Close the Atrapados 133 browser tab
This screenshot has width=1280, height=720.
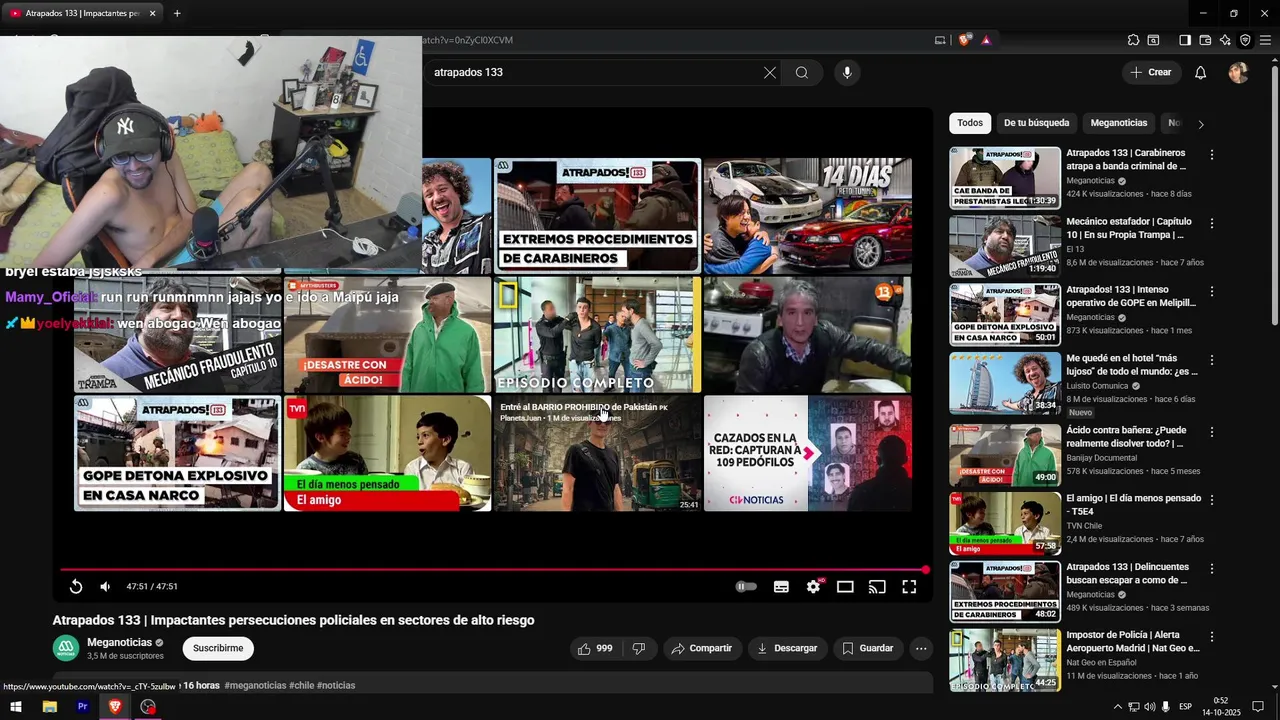click(x=152, y=13)
